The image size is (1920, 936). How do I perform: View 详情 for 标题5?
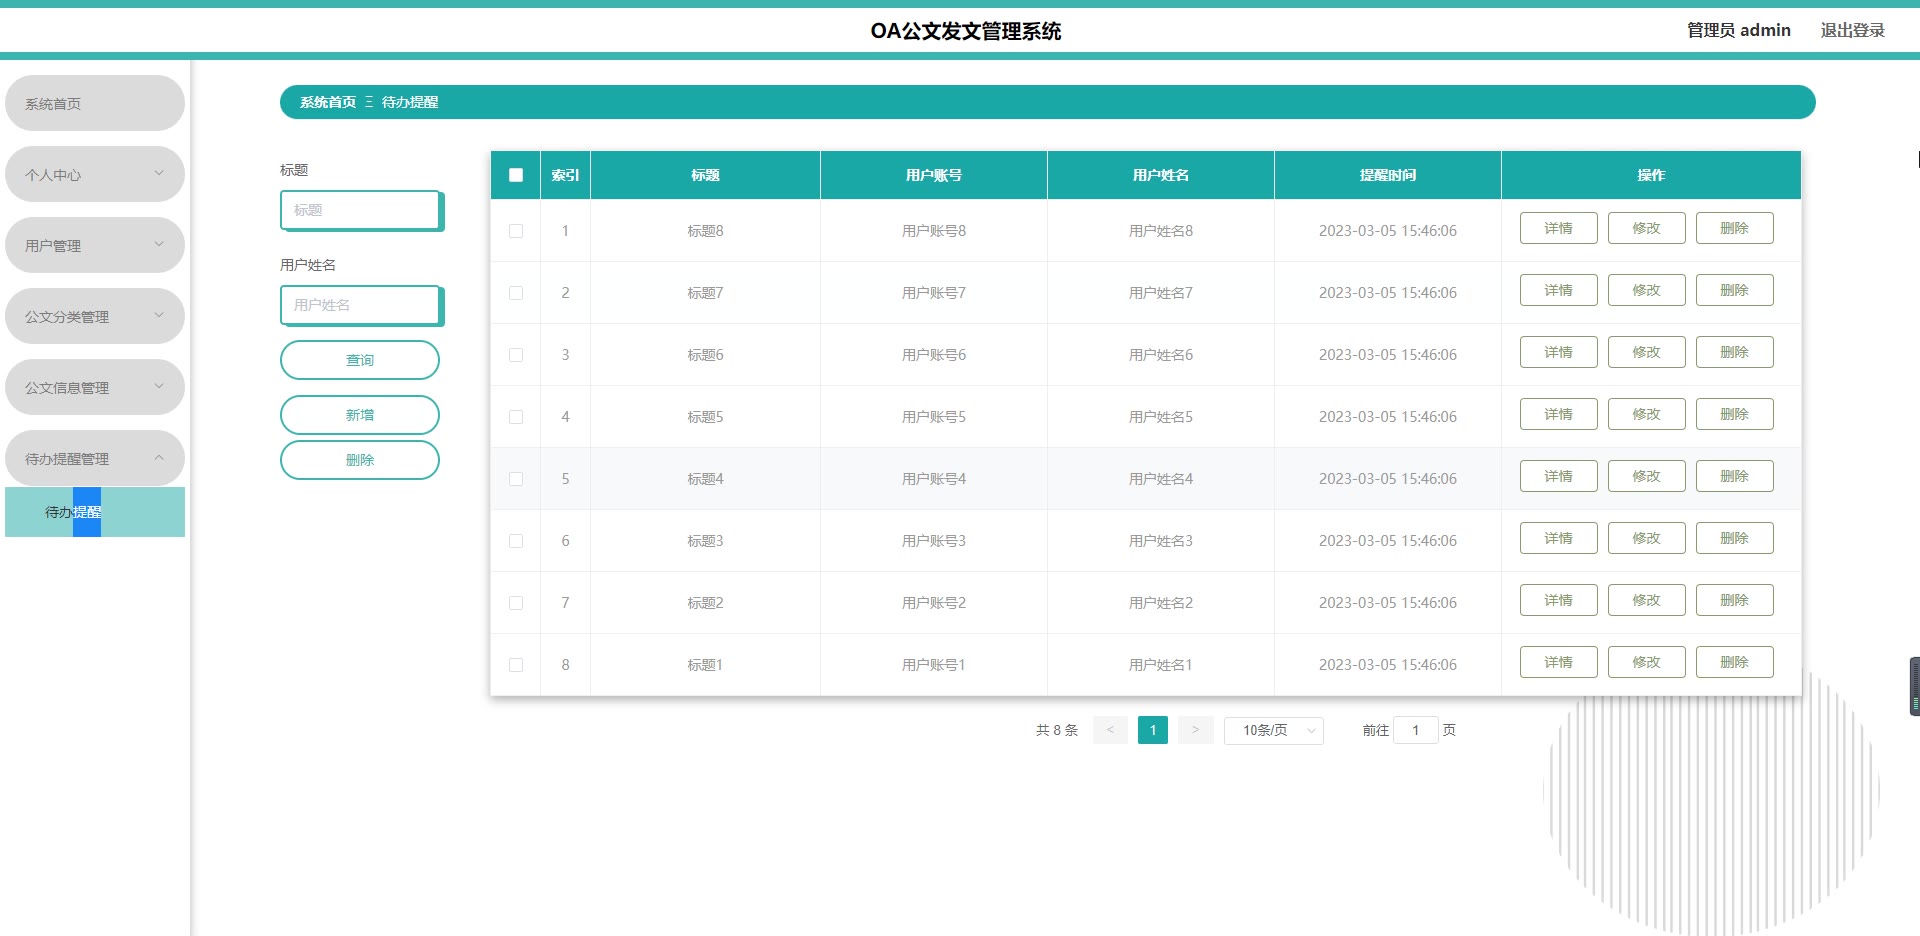pyautogui.click(x=1558, y=414)
